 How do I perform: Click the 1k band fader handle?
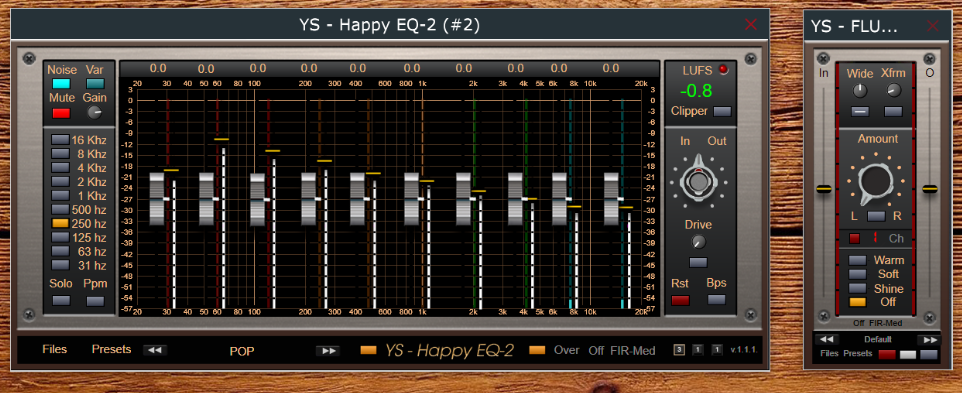coord(412,199)
